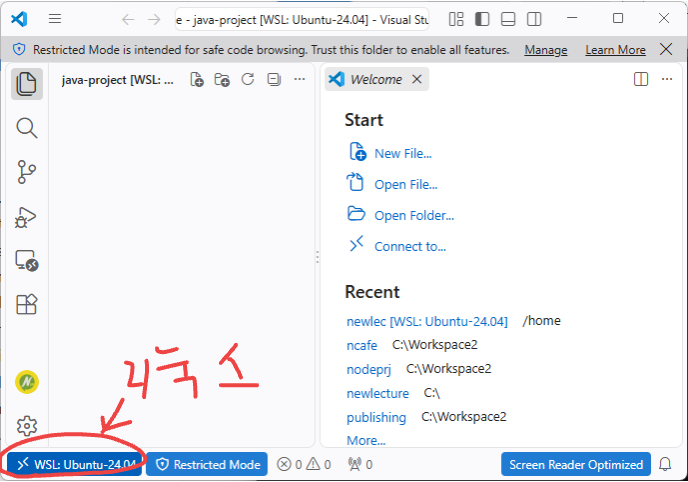
Task: Click the C:\Workspace2 path beside ncafe
Action: point(434,345)
